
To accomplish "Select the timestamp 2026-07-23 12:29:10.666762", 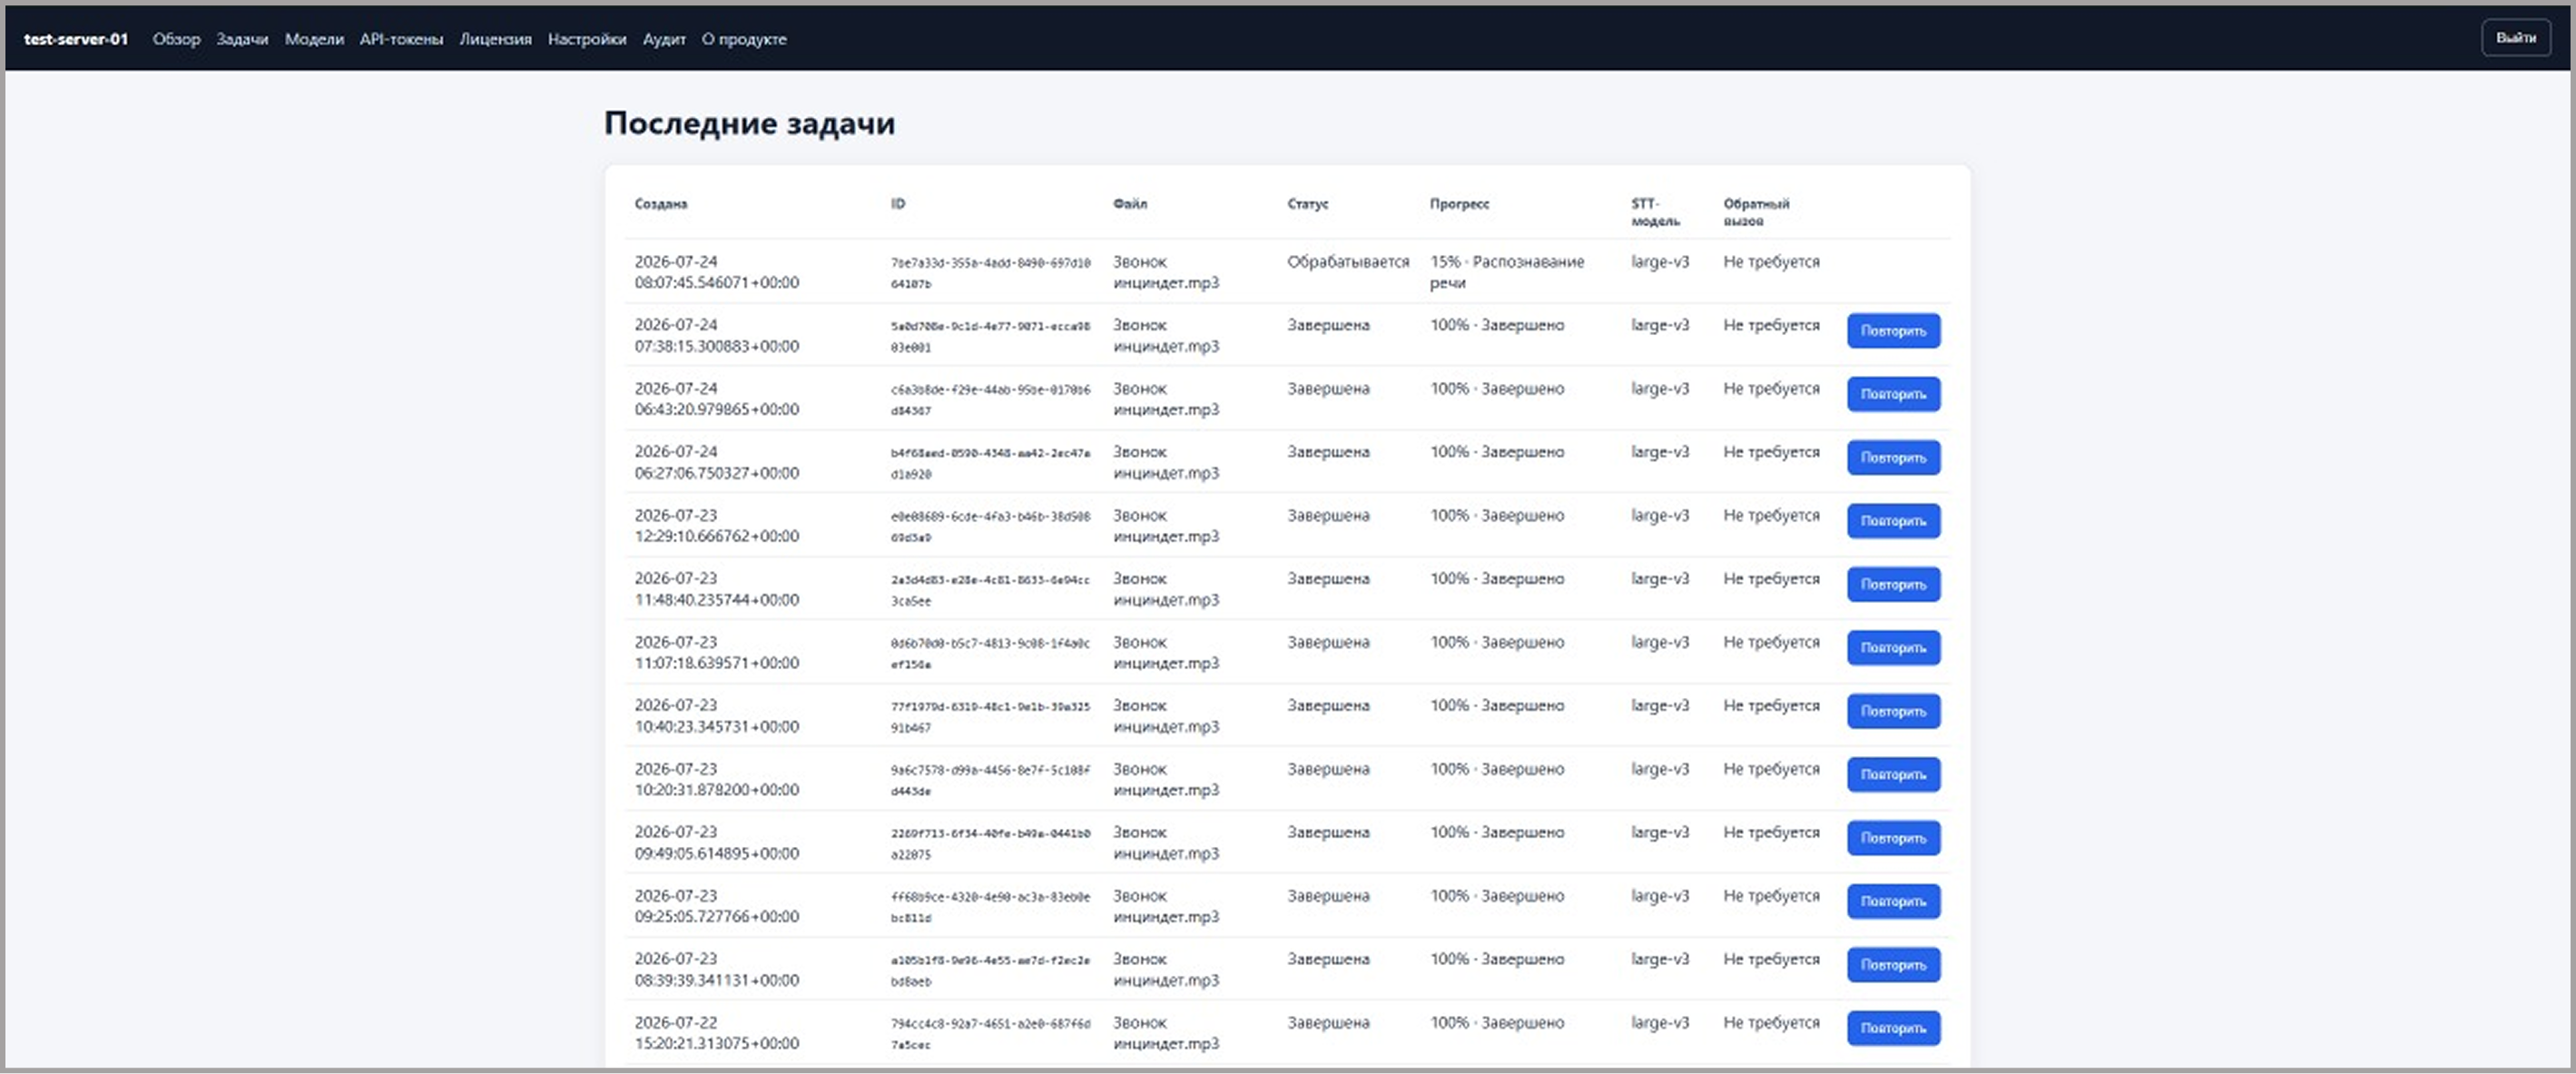I will 717,526.
